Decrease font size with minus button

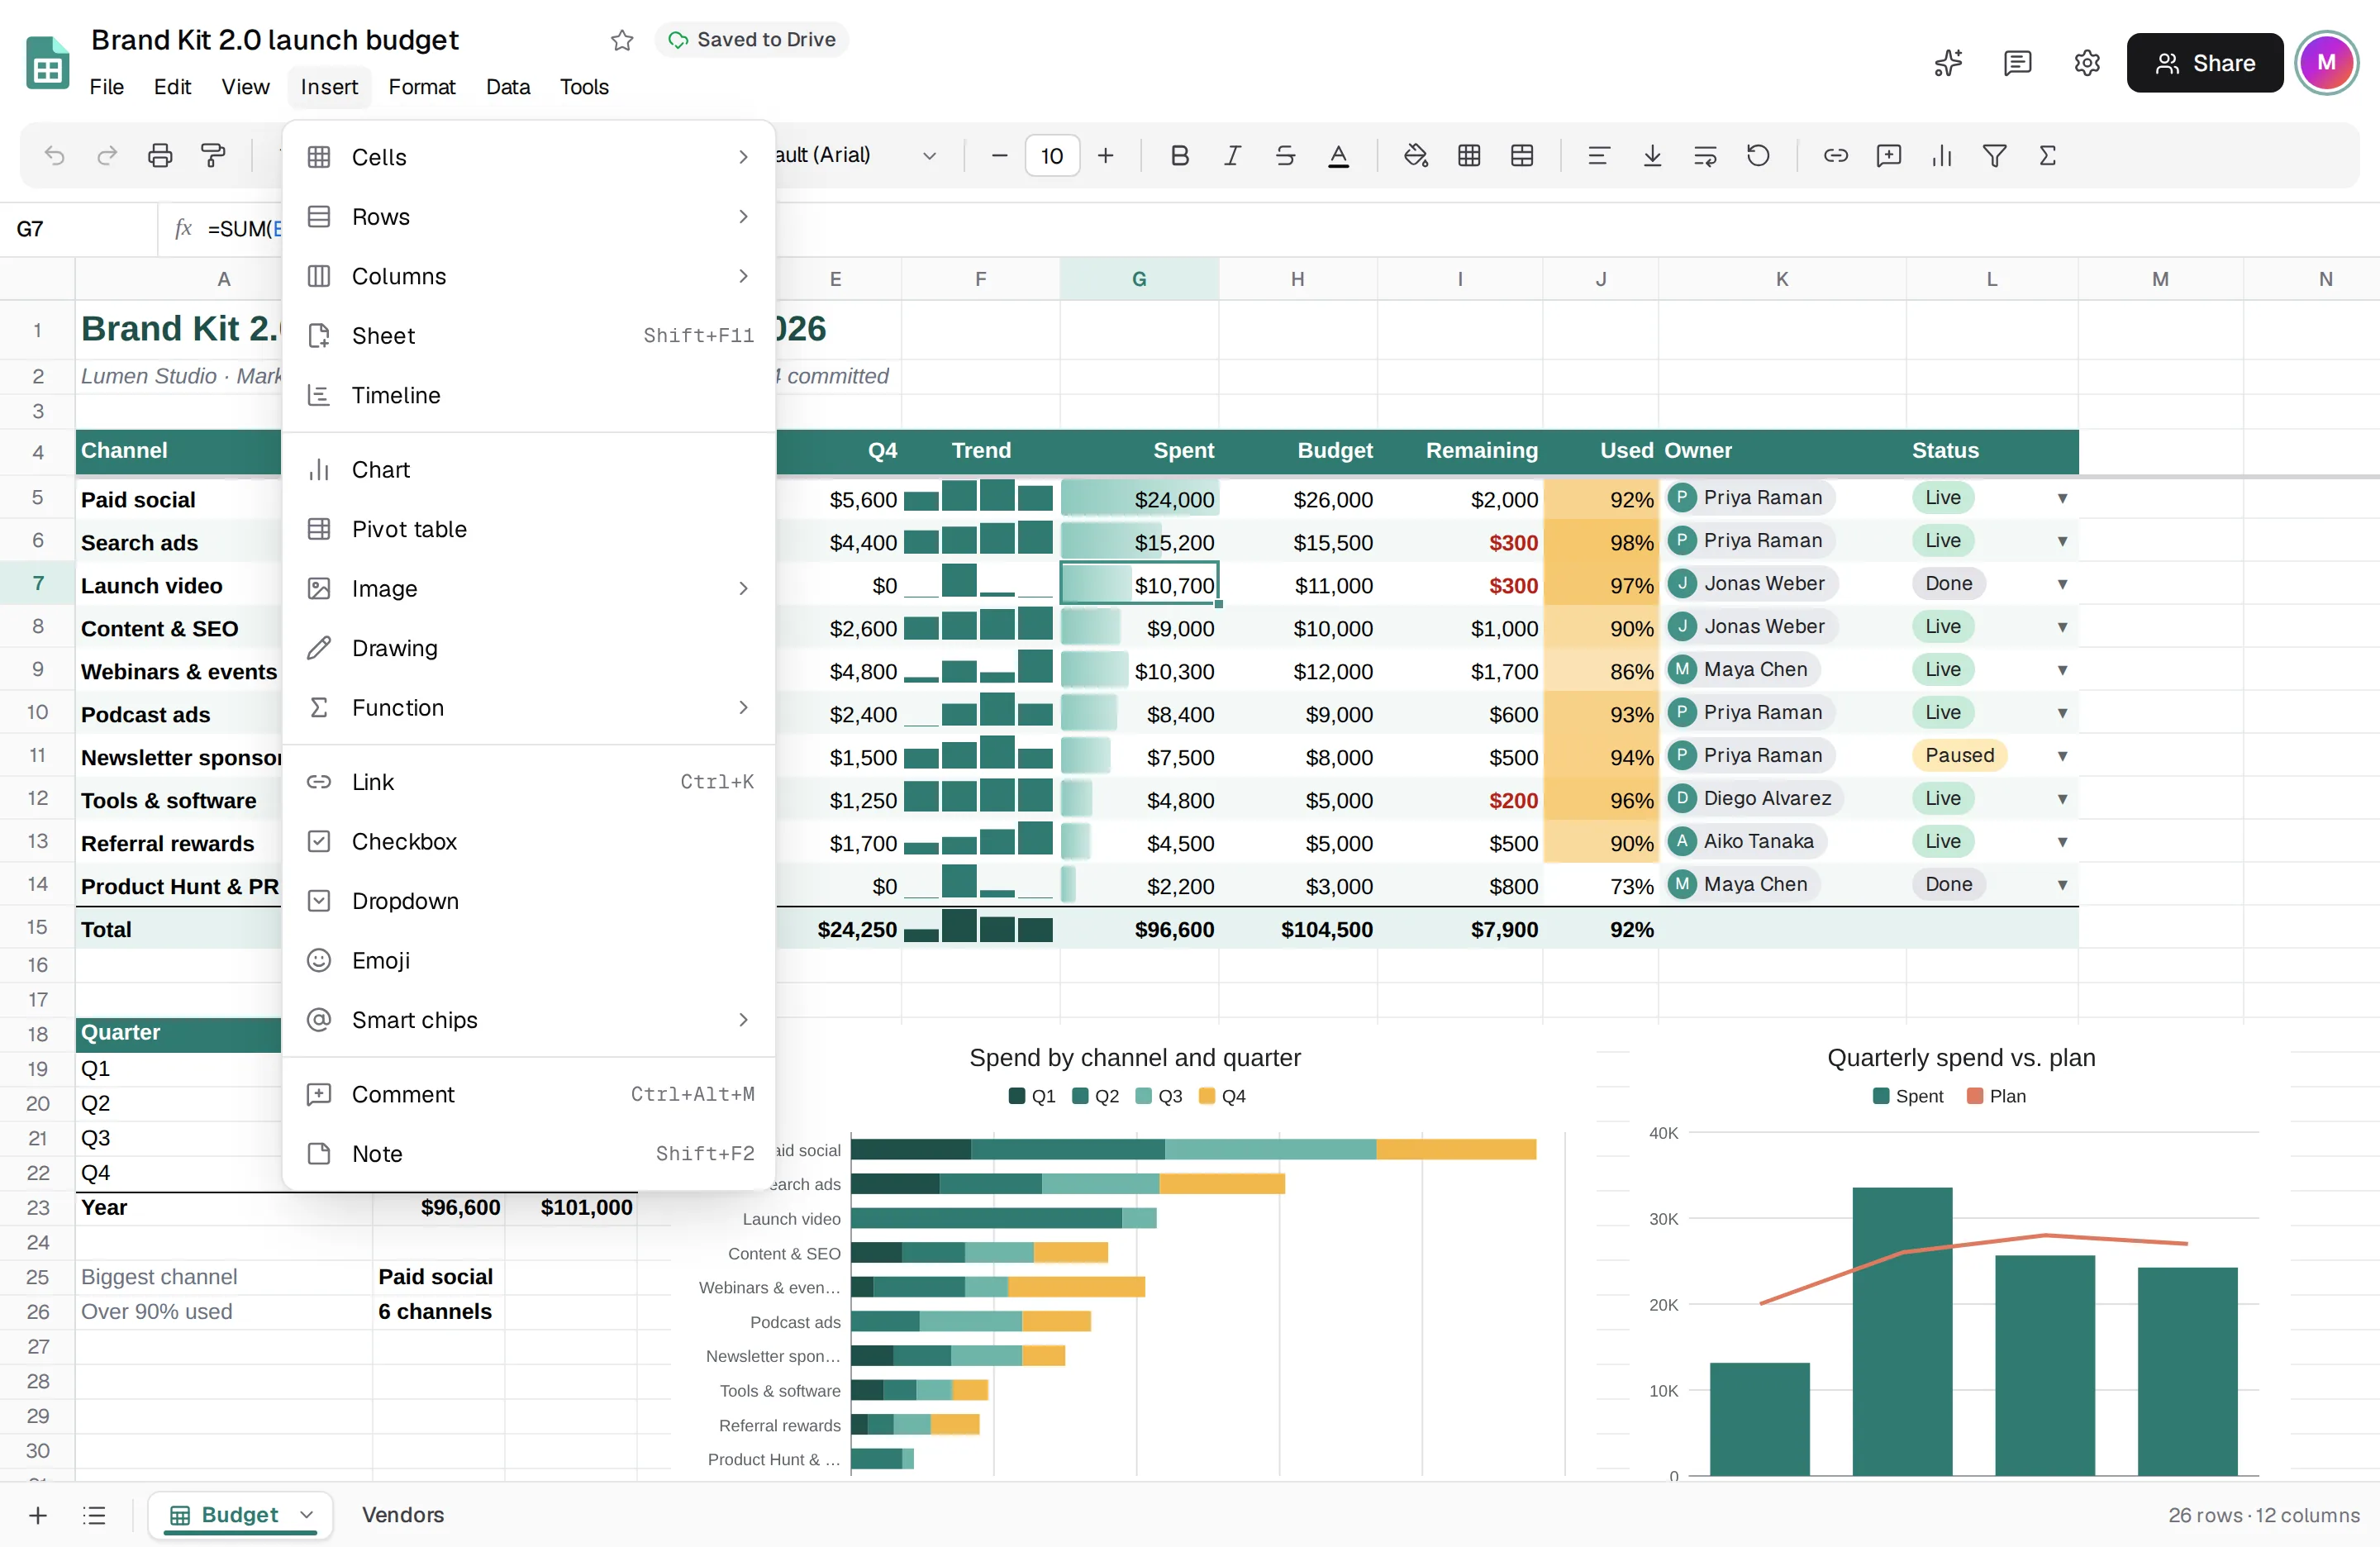point(999,156)
